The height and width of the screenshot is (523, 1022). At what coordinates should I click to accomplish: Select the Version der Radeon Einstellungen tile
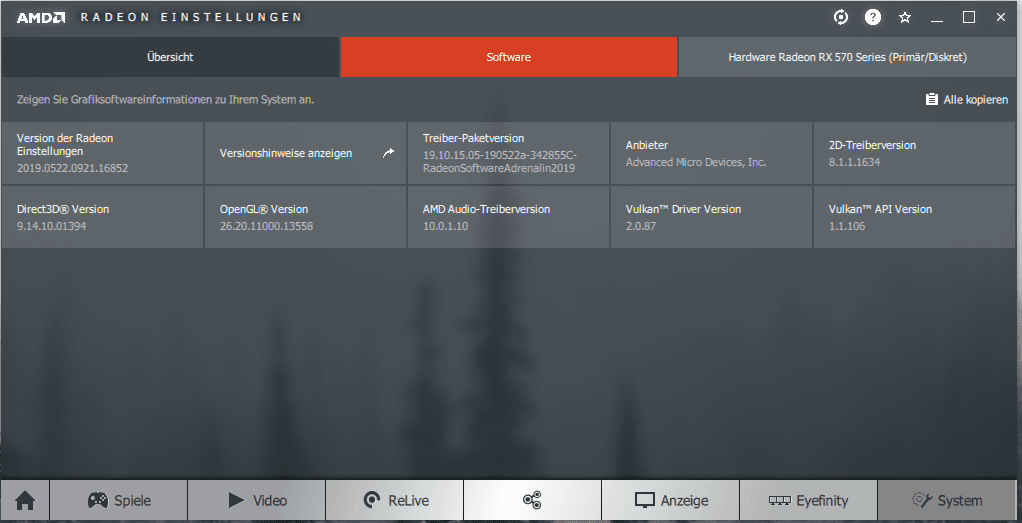pos(102,153)
